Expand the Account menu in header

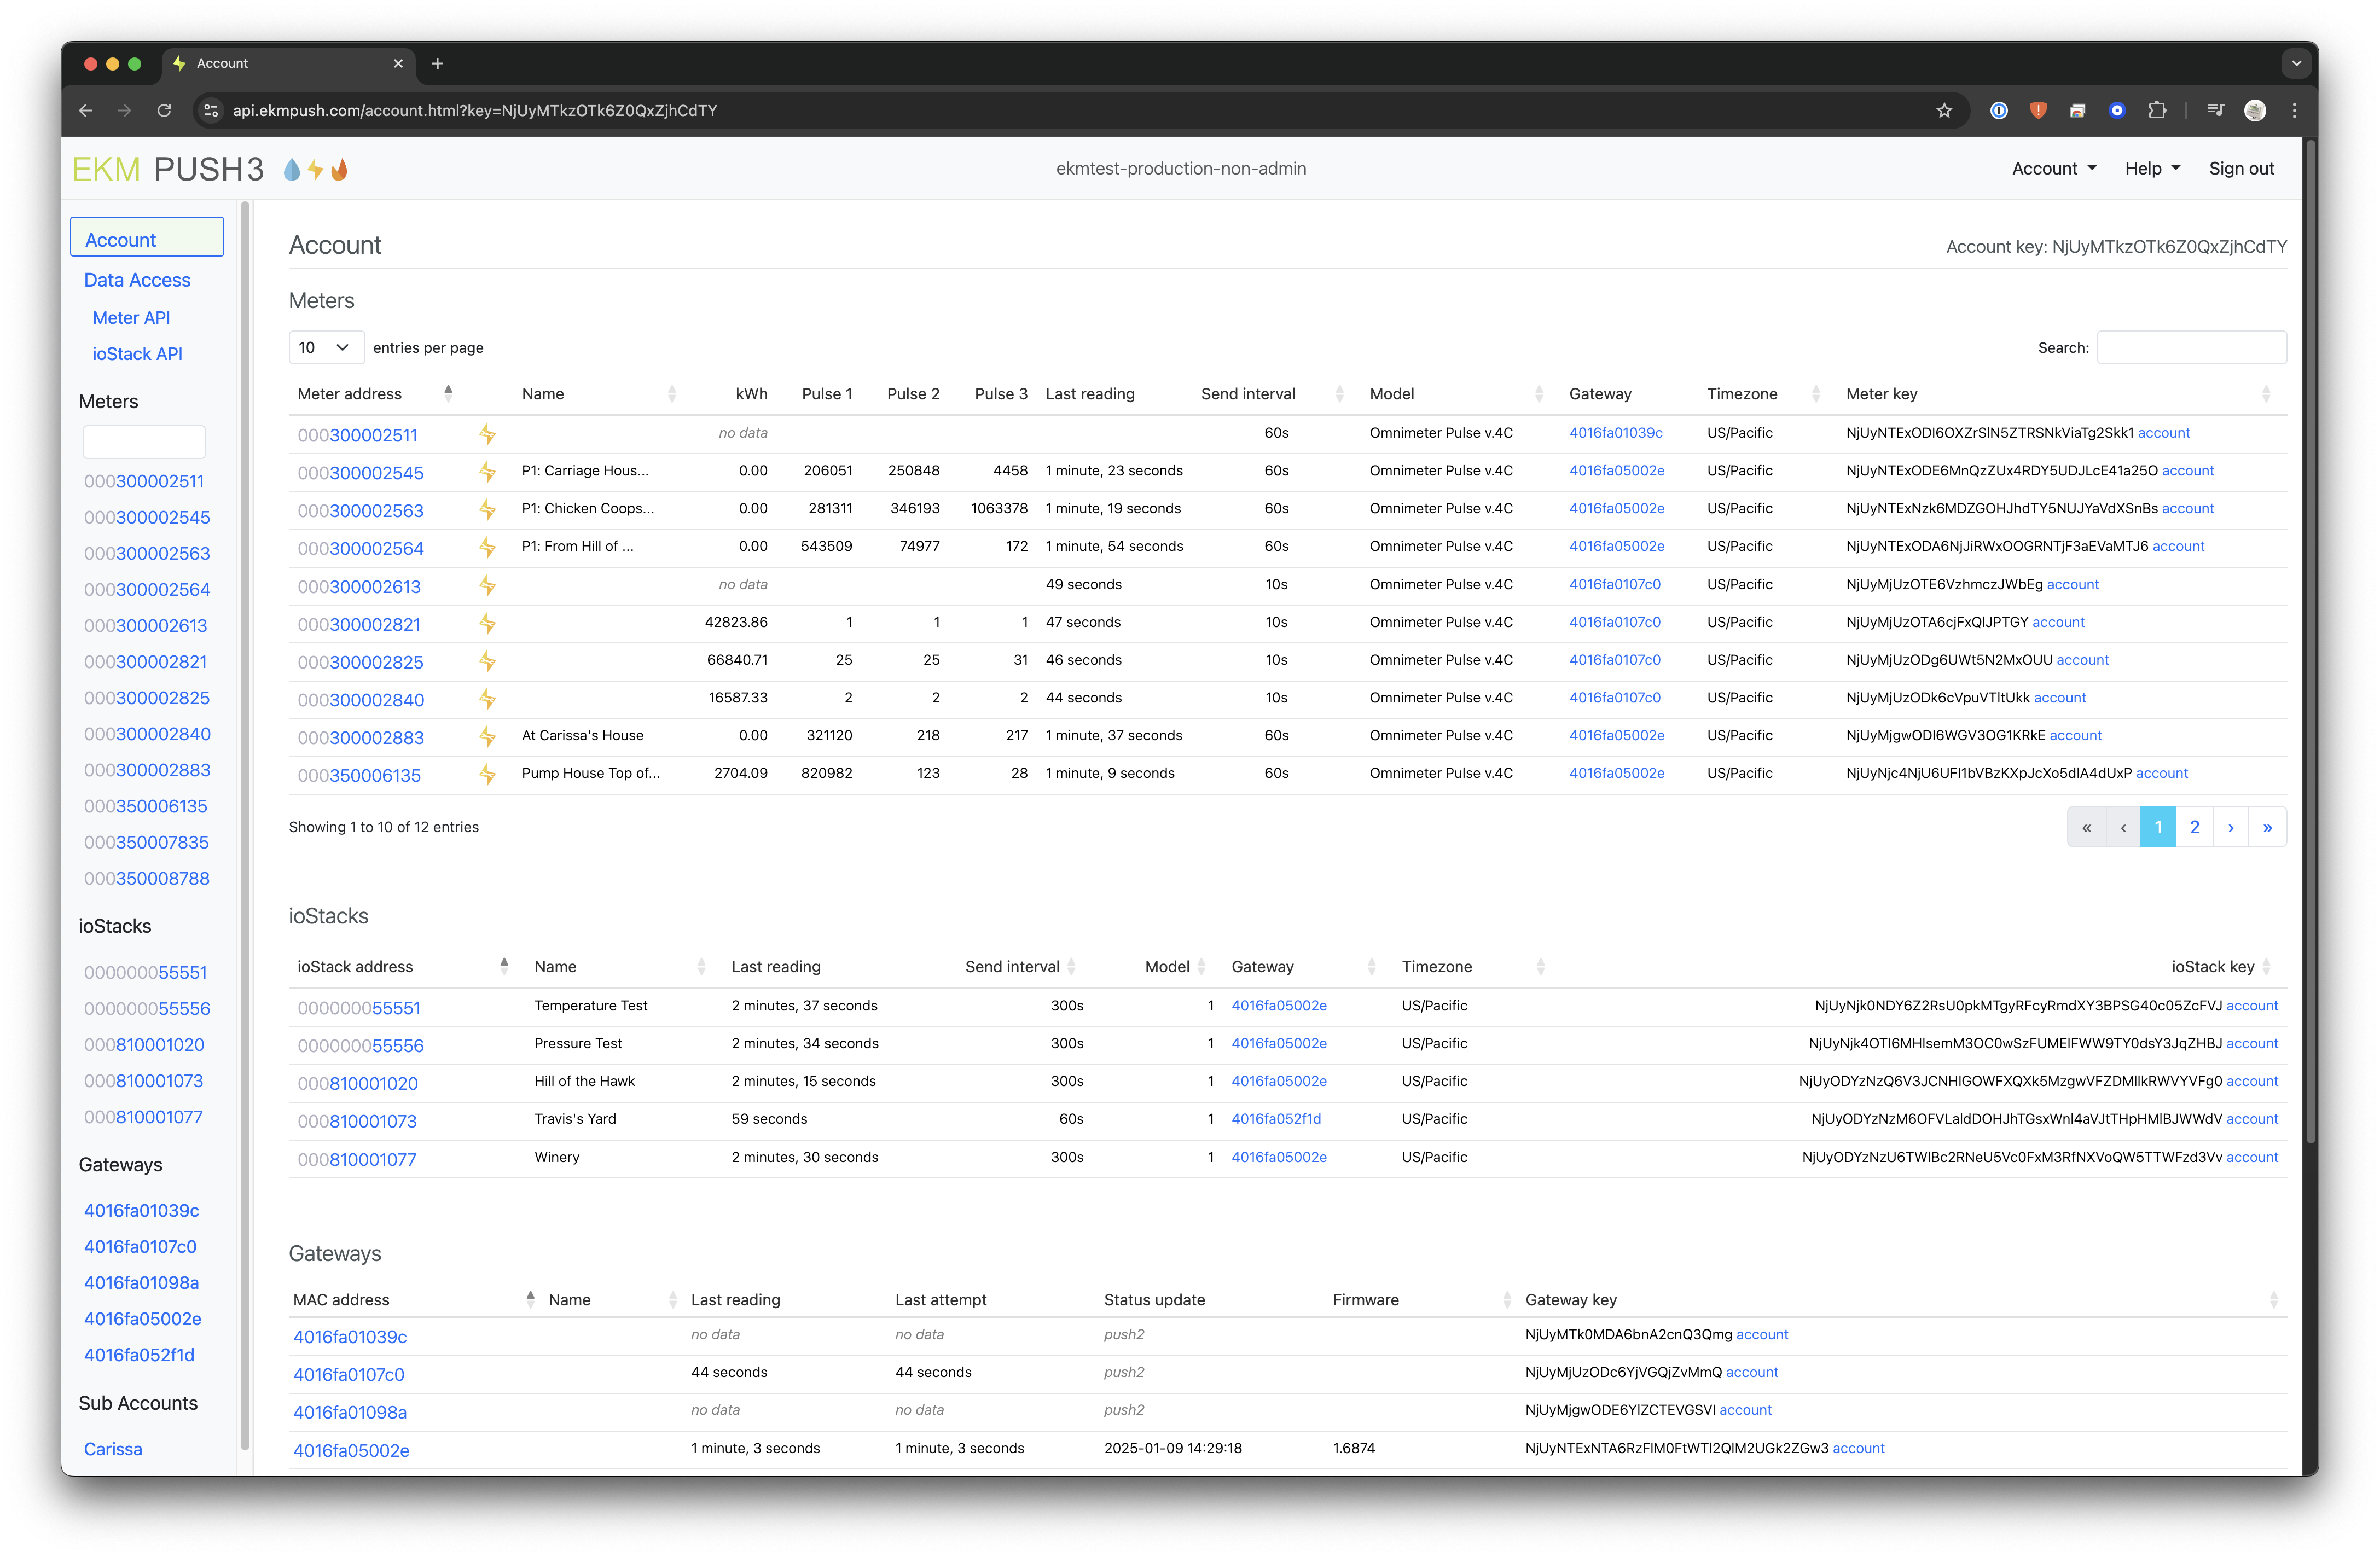2053,169
